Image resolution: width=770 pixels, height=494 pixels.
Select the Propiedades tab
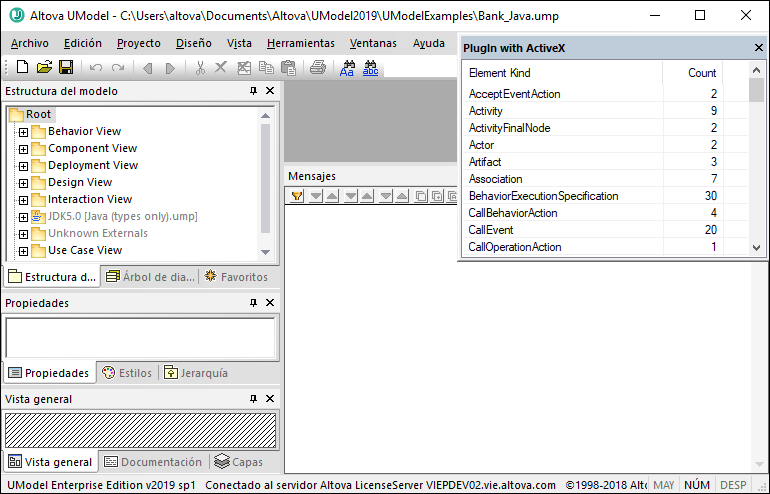(49, 373)
